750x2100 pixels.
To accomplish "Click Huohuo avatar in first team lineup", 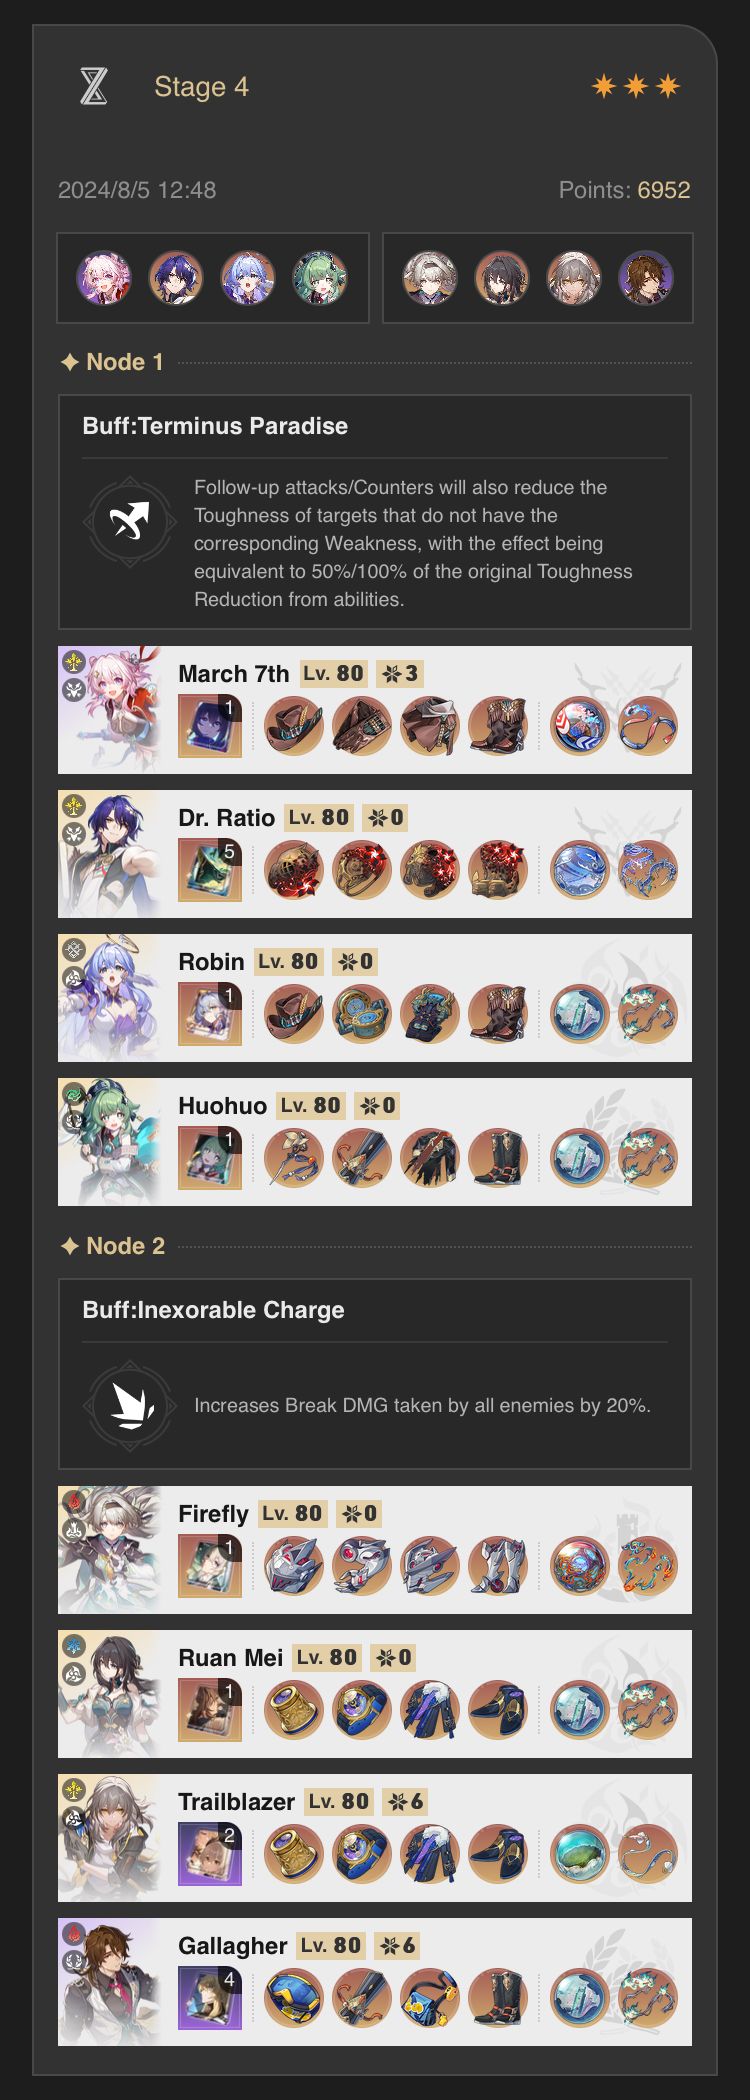I will pyautogui.click(x=320, y=278).
